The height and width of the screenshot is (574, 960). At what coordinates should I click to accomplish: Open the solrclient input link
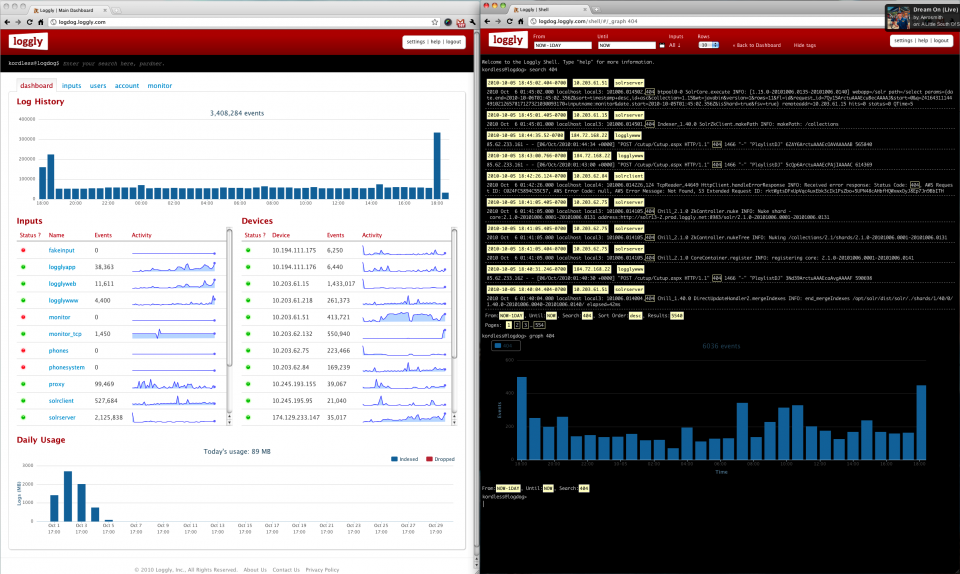[61, 401]
